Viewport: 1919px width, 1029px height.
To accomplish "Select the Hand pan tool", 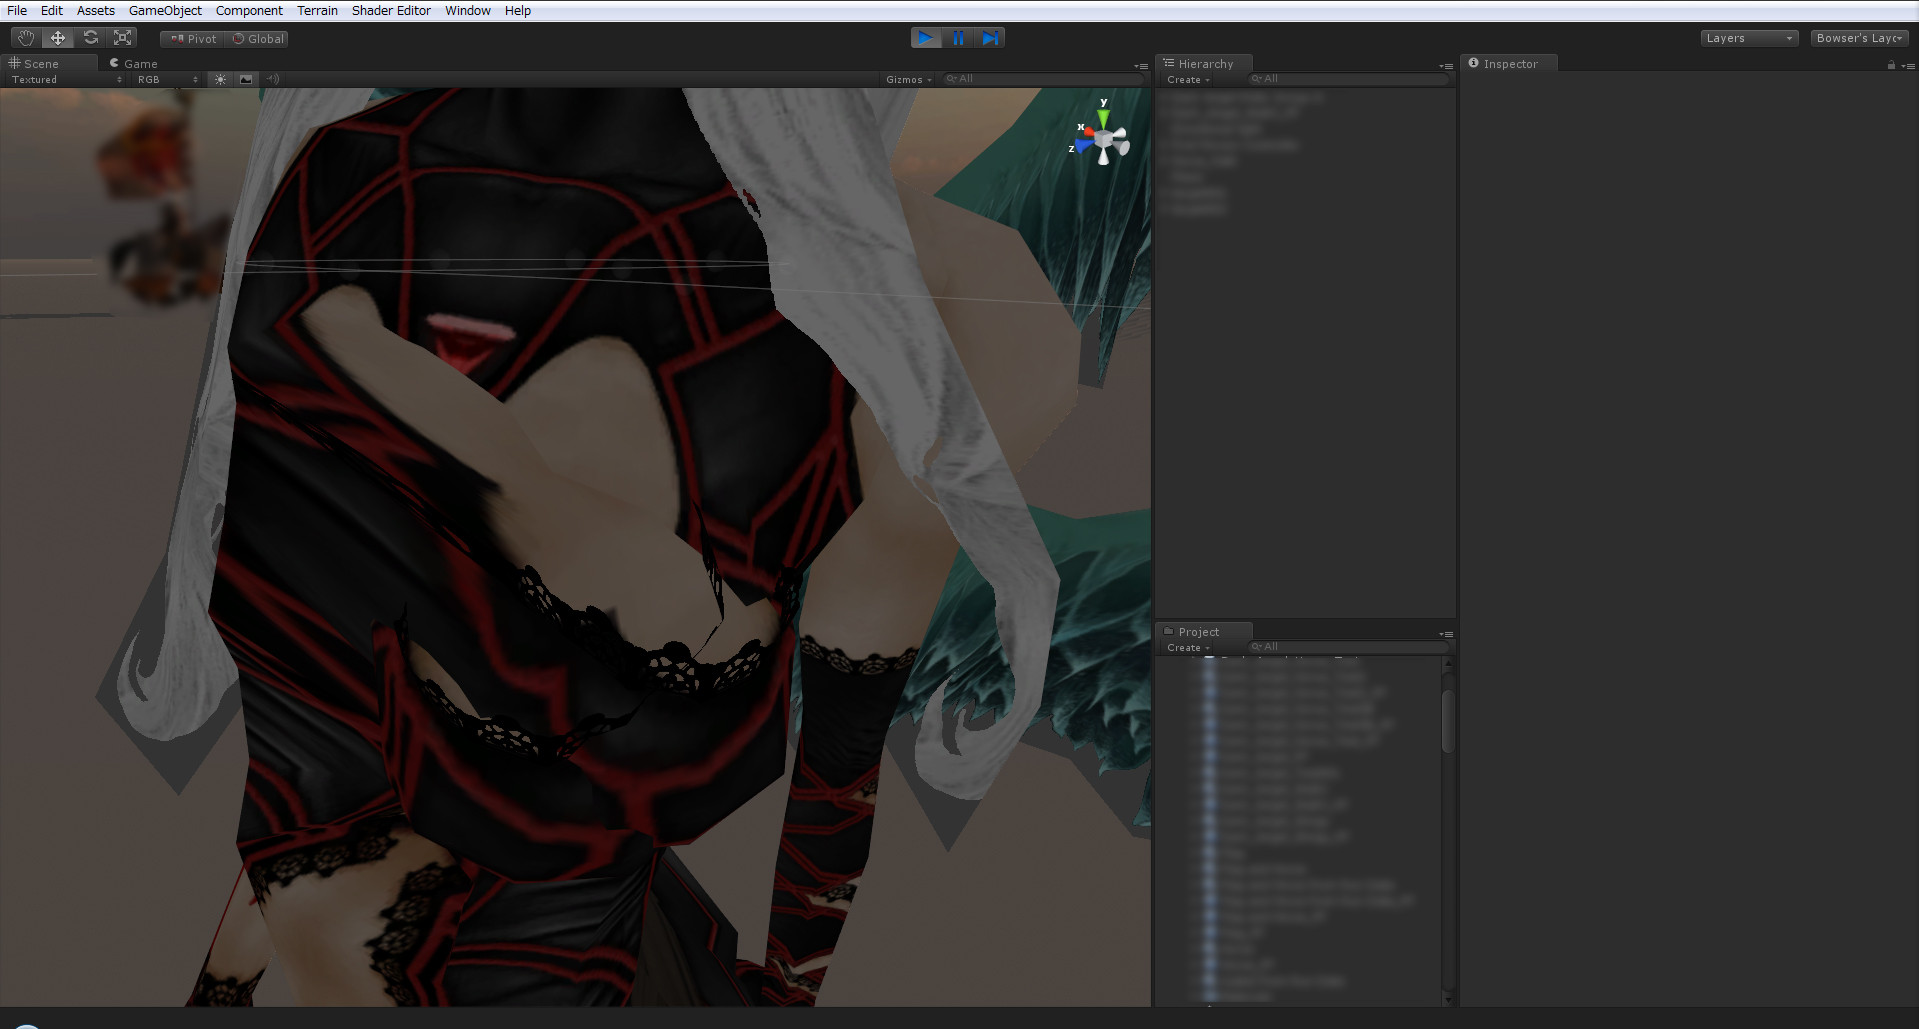I will 25,37.
